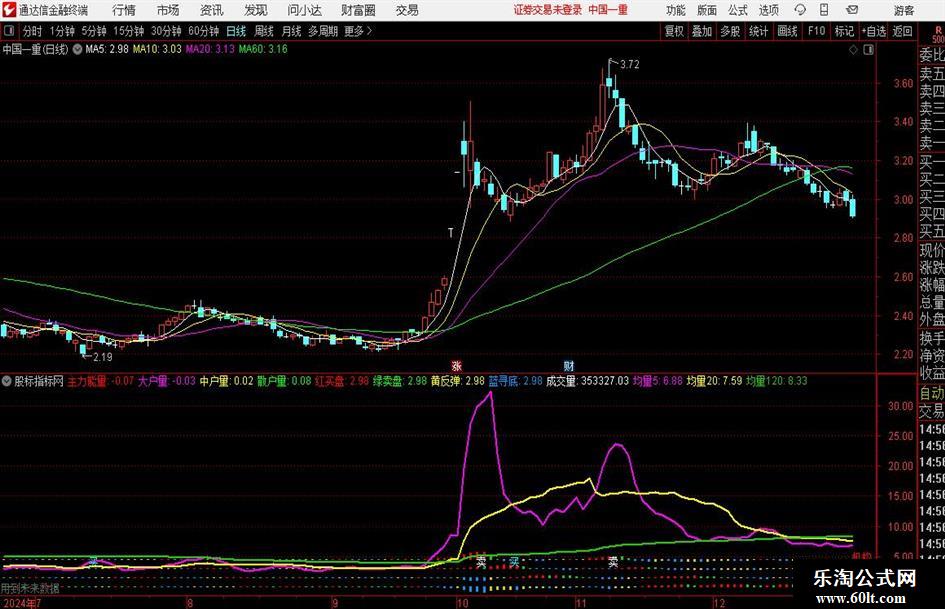This screenshot has height=609, width=945.
Task: Open the 资讯 menu
Action: (212, 10)
